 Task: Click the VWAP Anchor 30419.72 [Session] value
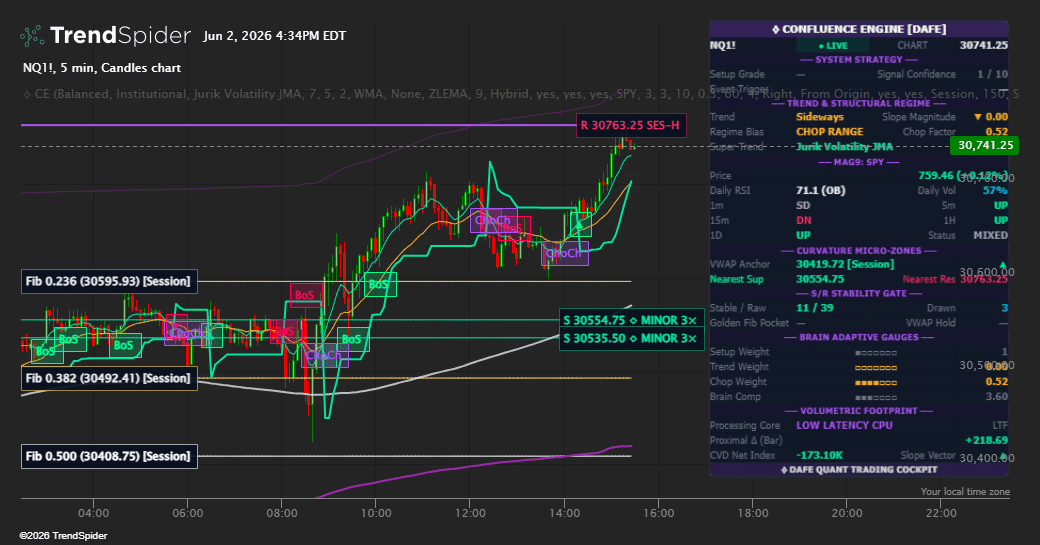point(845,265)
